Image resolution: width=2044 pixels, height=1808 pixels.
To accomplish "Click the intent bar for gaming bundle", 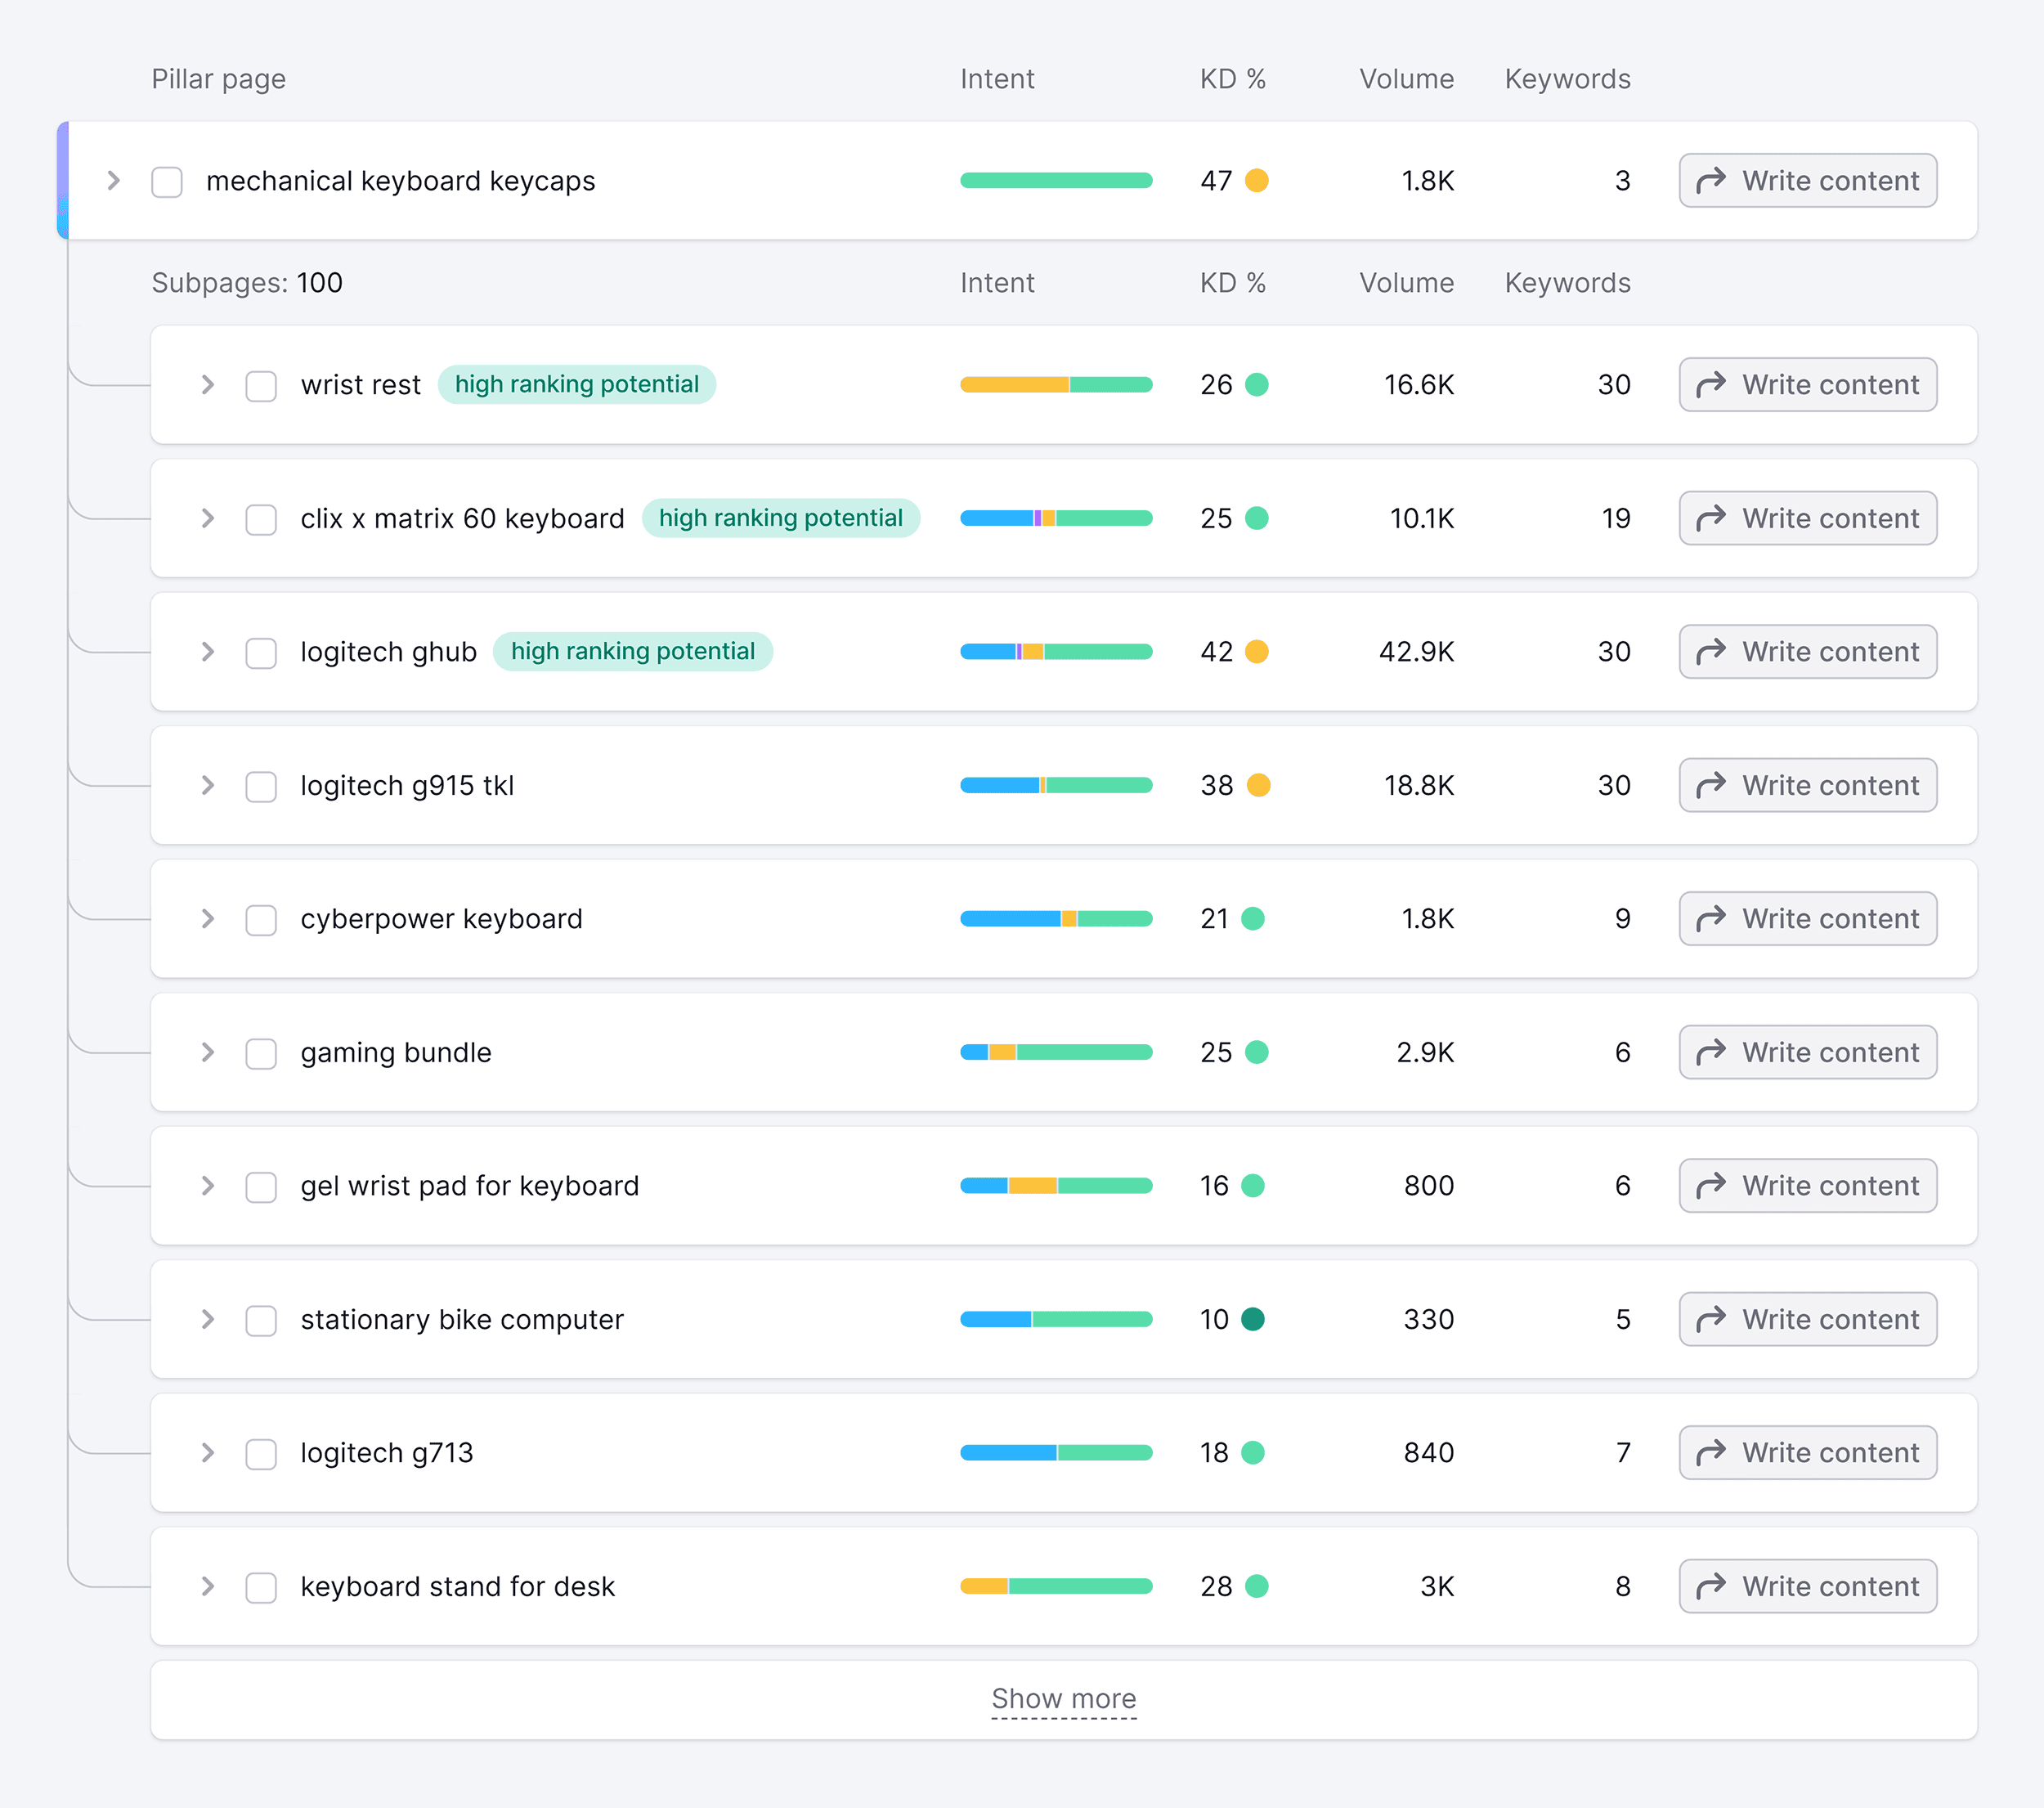I will coord(1056,1052).
